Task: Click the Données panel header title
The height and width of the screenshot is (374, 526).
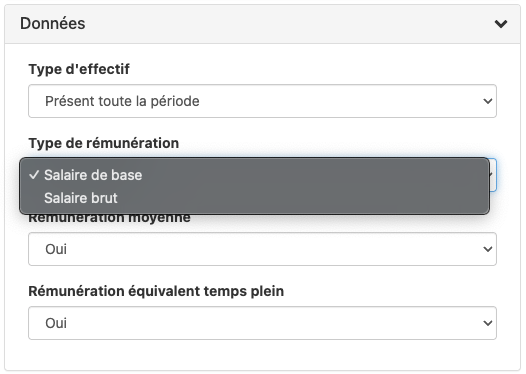Action: [x=53, y=23]
